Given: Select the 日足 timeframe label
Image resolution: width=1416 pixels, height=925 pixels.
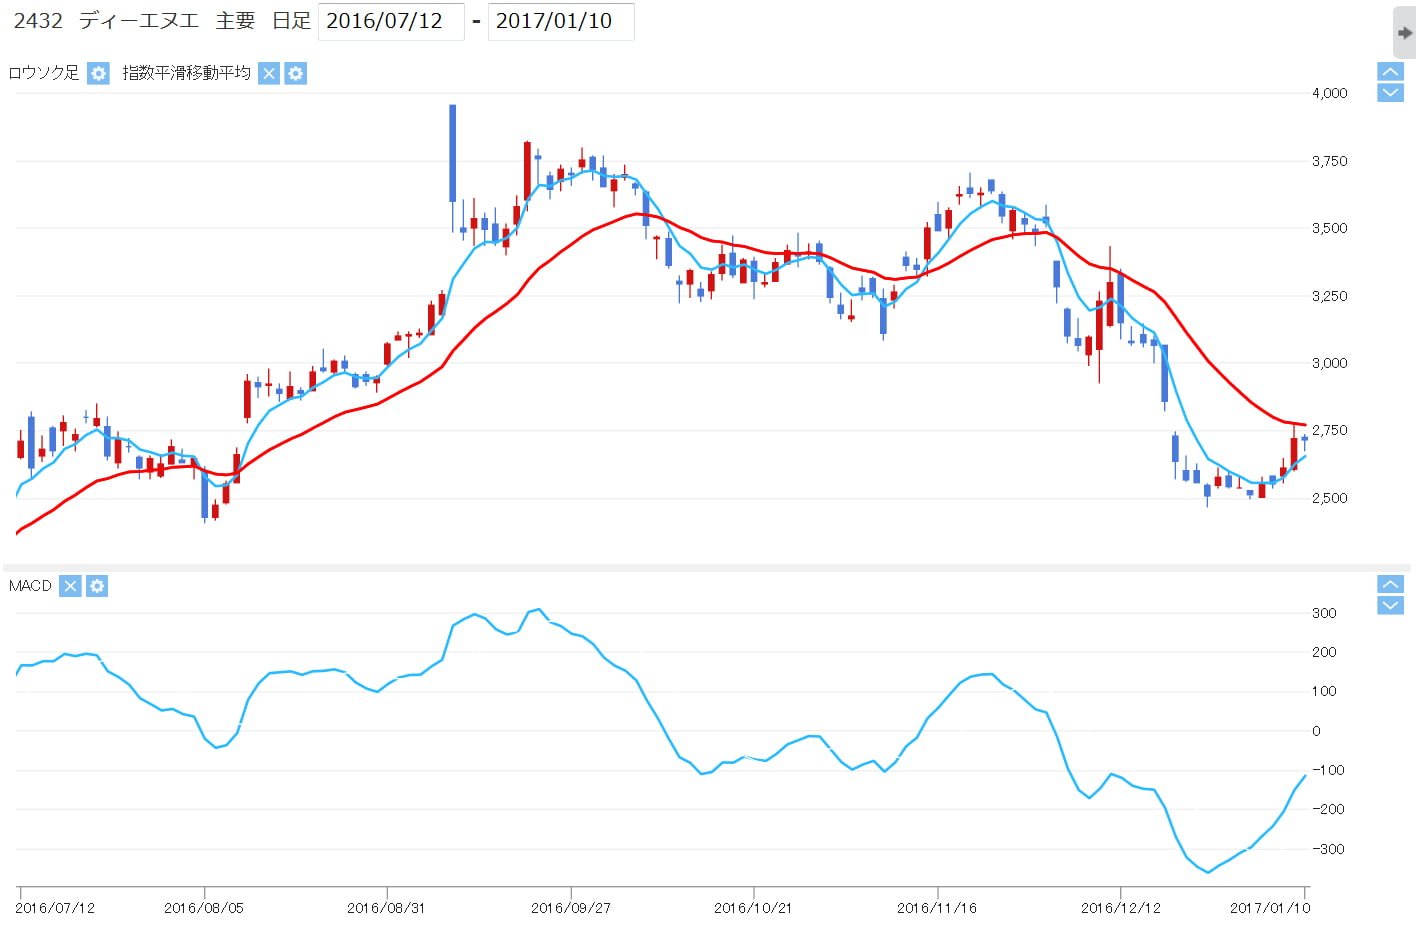Looking at the screenshot, I should coord(291,21).
